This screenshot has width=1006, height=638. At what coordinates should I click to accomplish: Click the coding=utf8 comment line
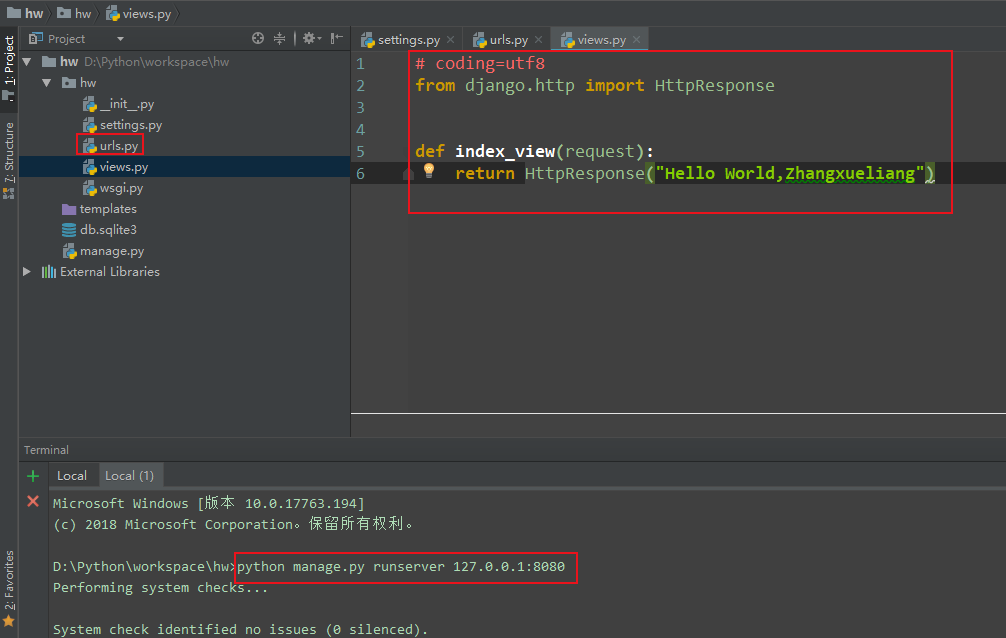point(480,64)
